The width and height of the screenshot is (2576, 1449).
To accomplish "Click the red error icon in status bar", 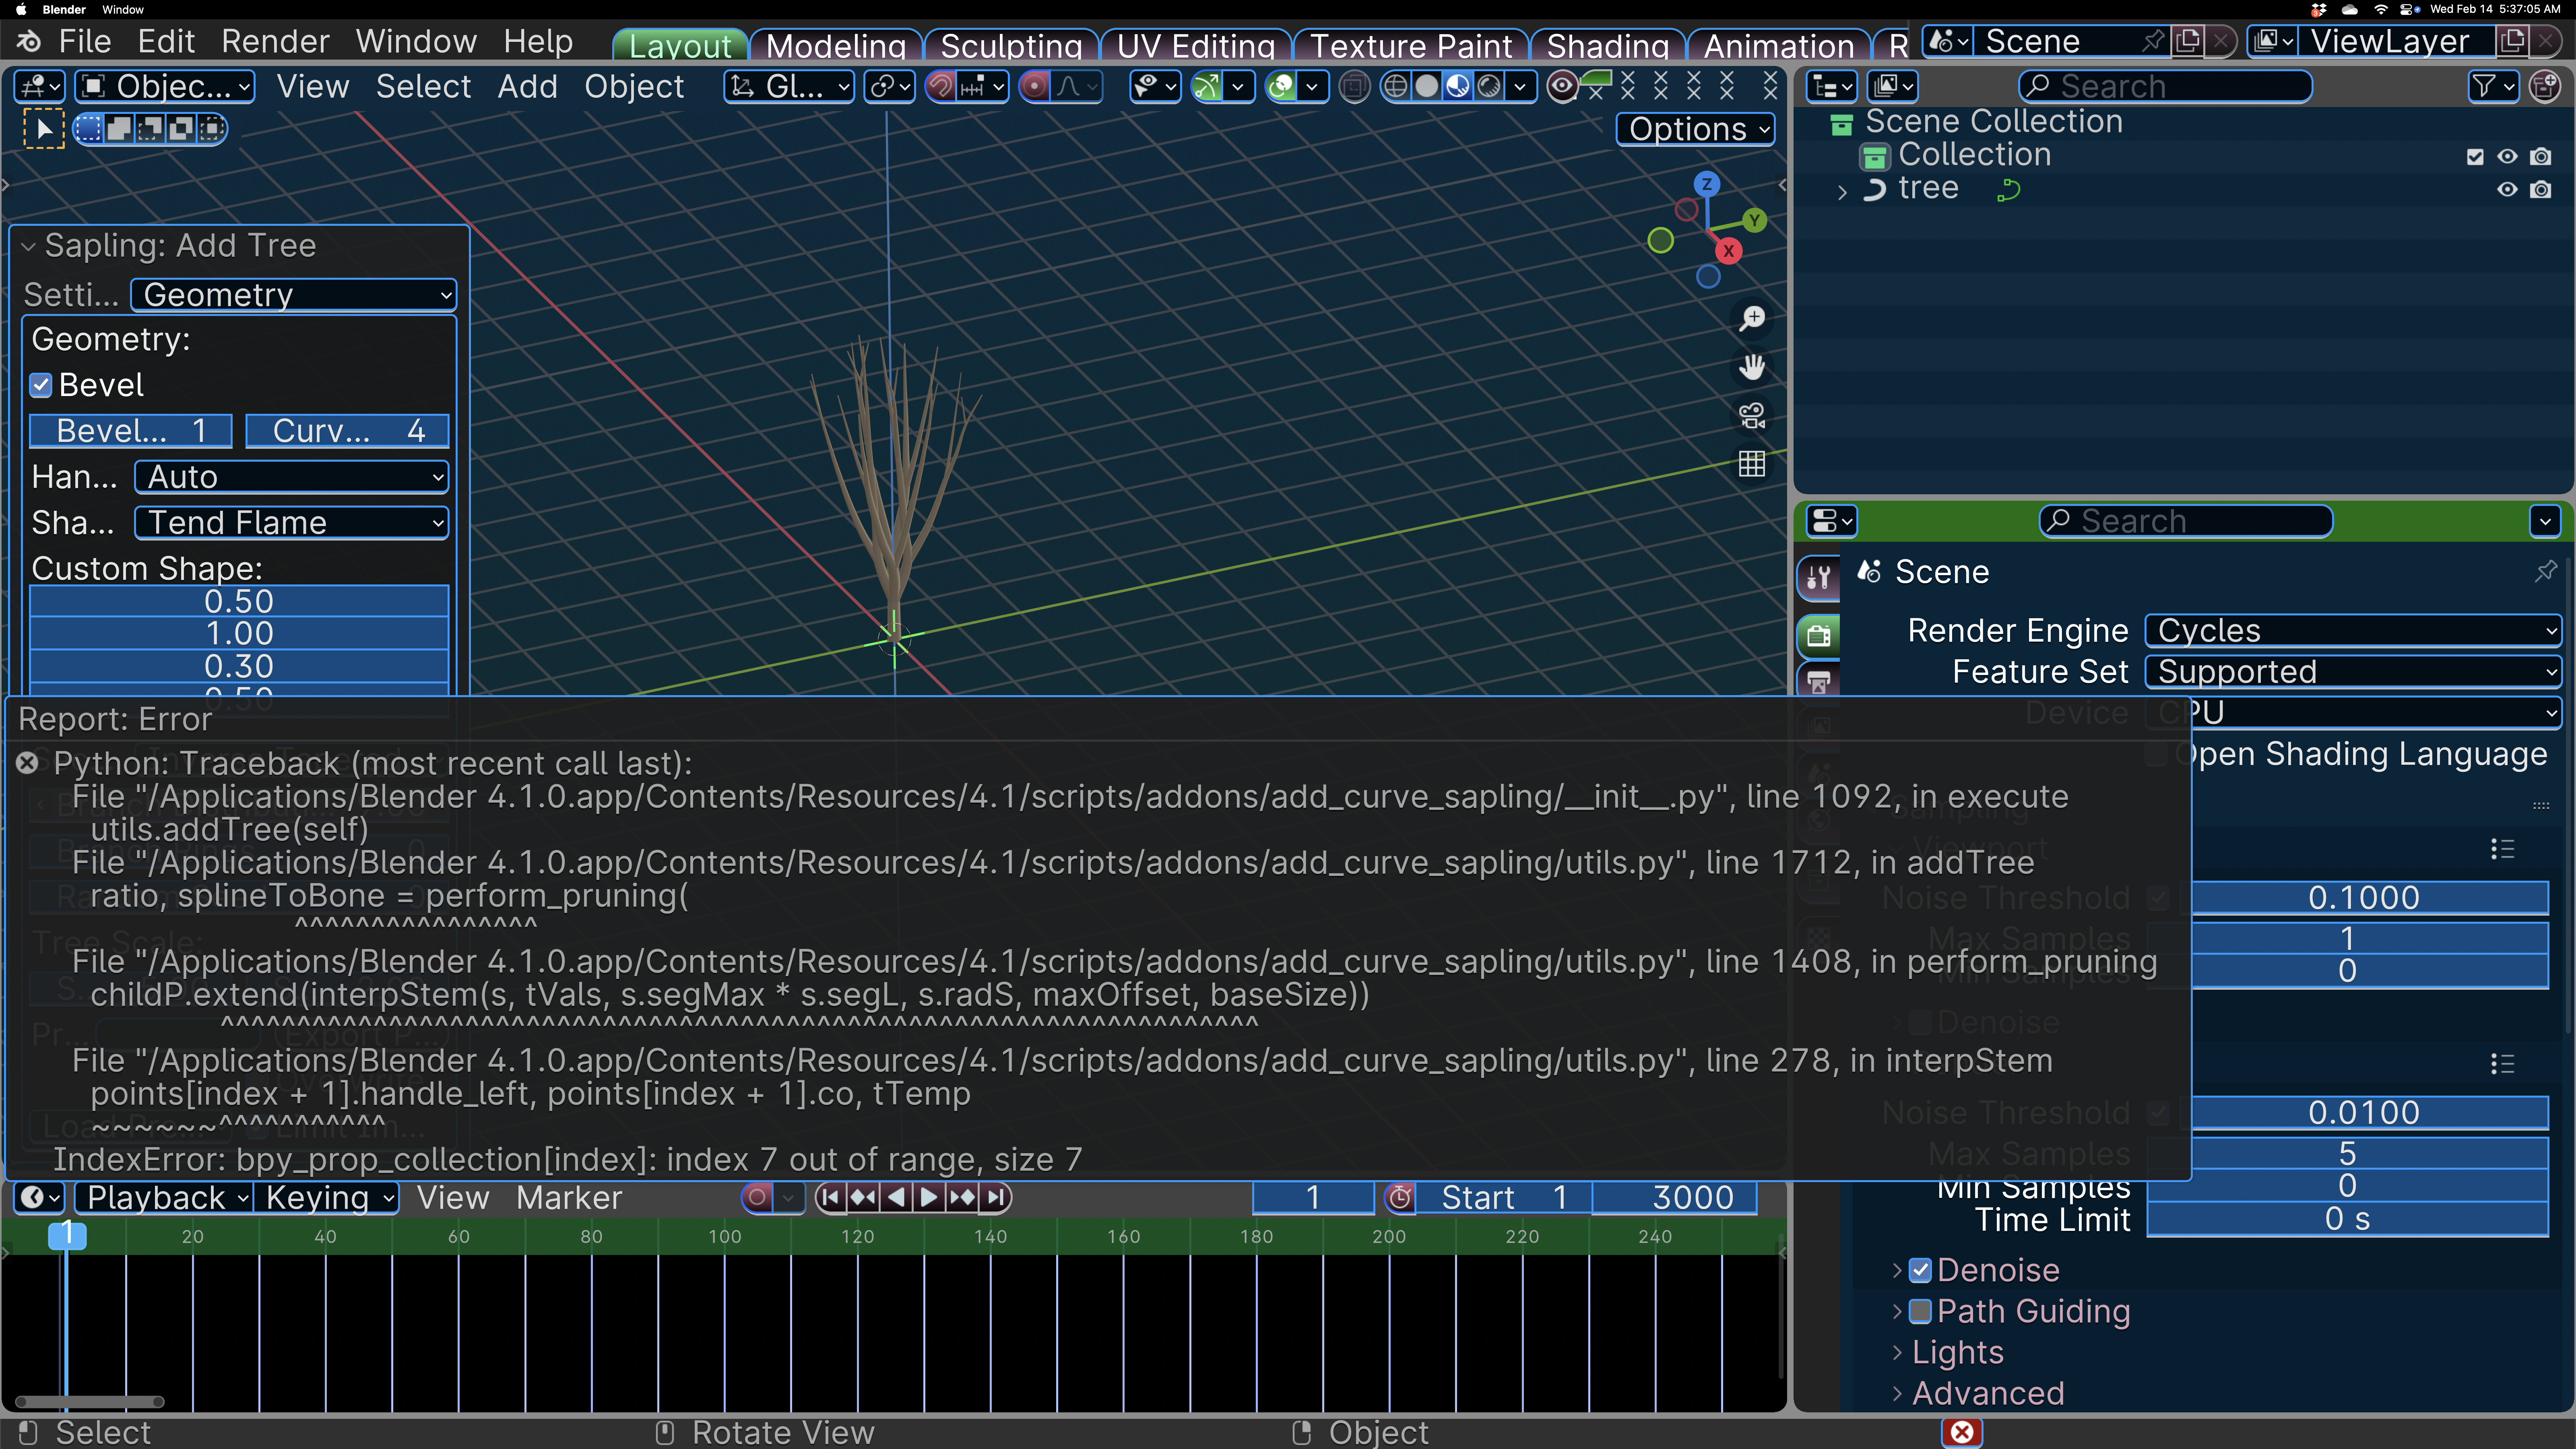I will (x=1962, y=1432).
